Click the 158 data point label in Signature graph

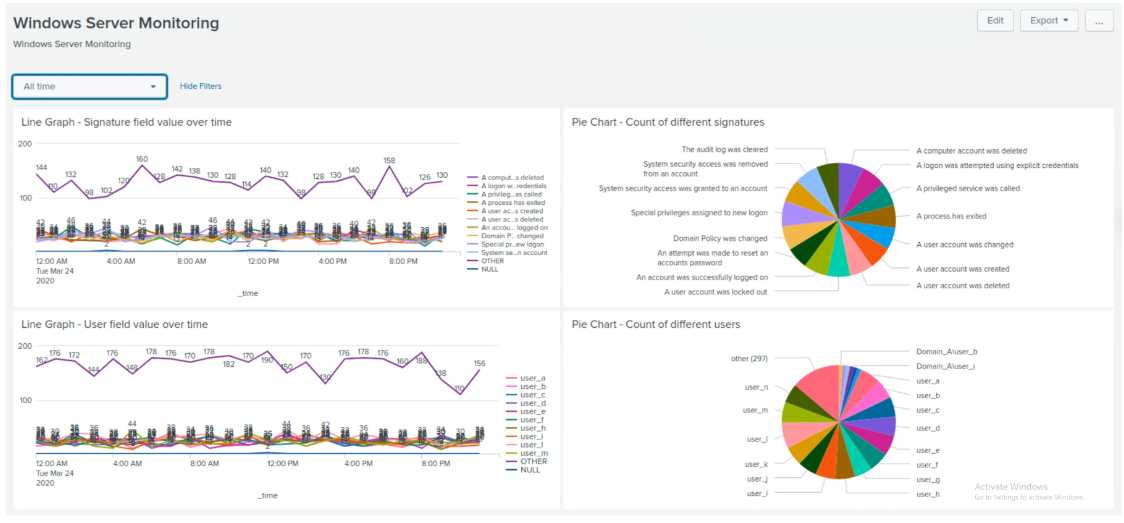tap(389, 160)
